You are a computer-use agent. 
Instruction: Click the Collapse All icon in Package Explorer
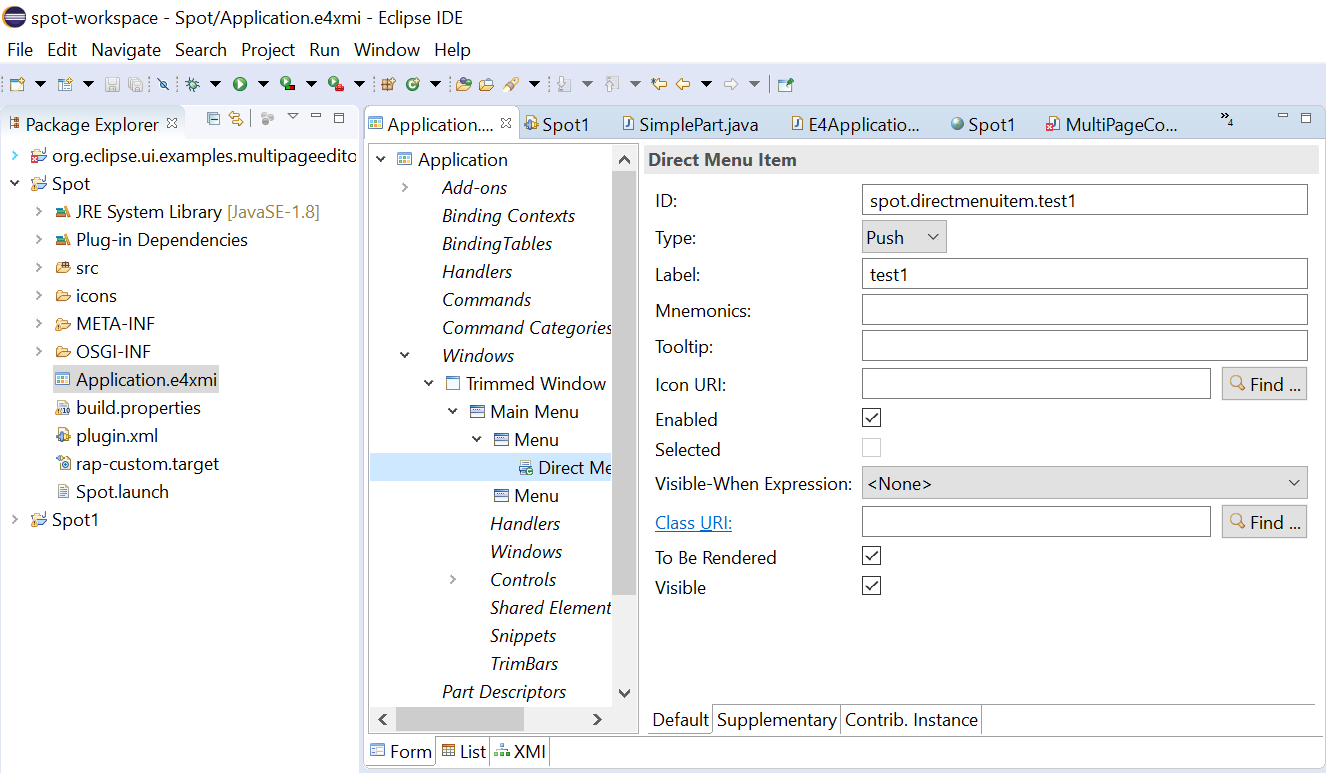tap(213, 118)
